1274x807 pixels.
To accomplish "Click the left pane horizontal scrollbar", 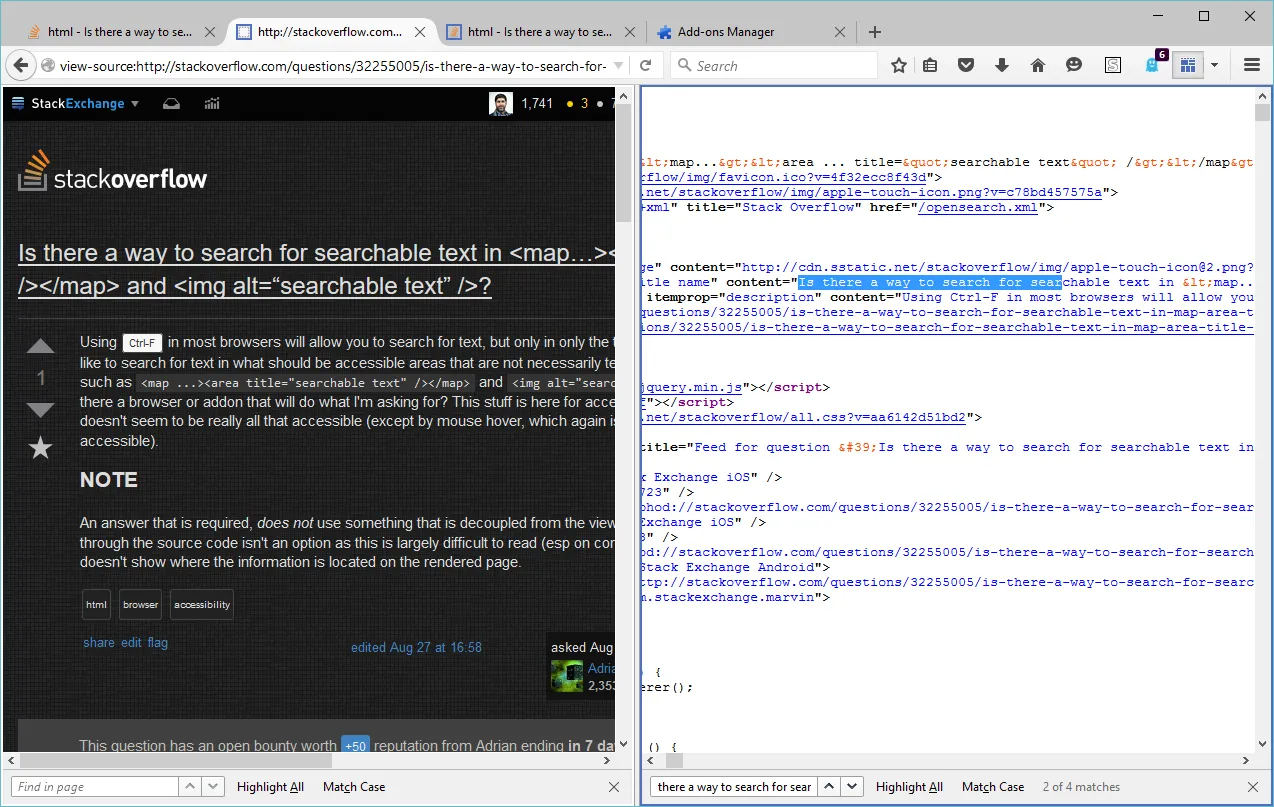I will 311,762.
